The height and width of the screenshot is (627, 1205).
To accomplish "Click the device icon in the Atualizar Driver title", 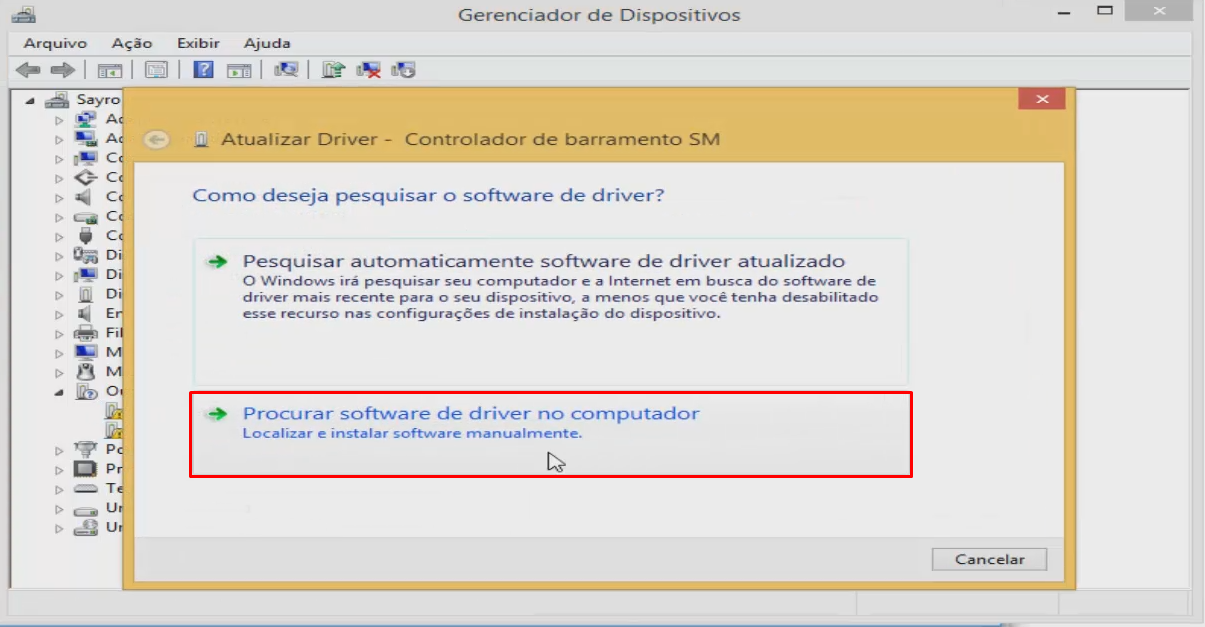I will tap(201, 140).
